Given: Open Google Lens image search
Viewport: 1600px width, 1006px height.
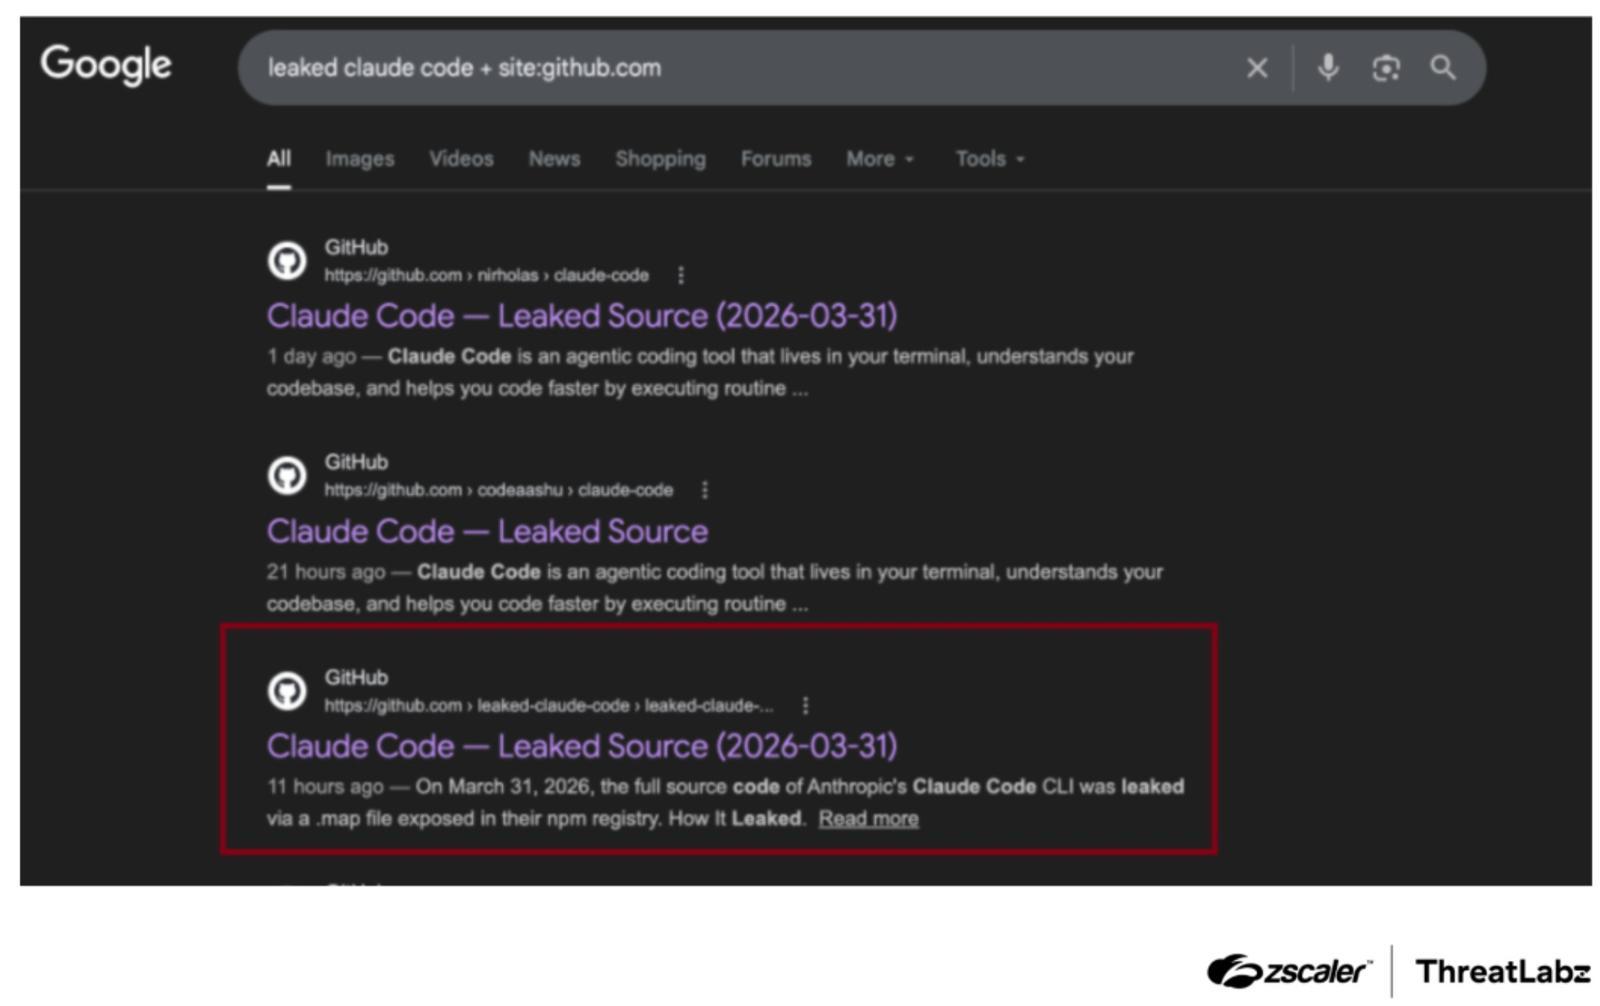Looking at the screenshot, I should (1385, 68).
